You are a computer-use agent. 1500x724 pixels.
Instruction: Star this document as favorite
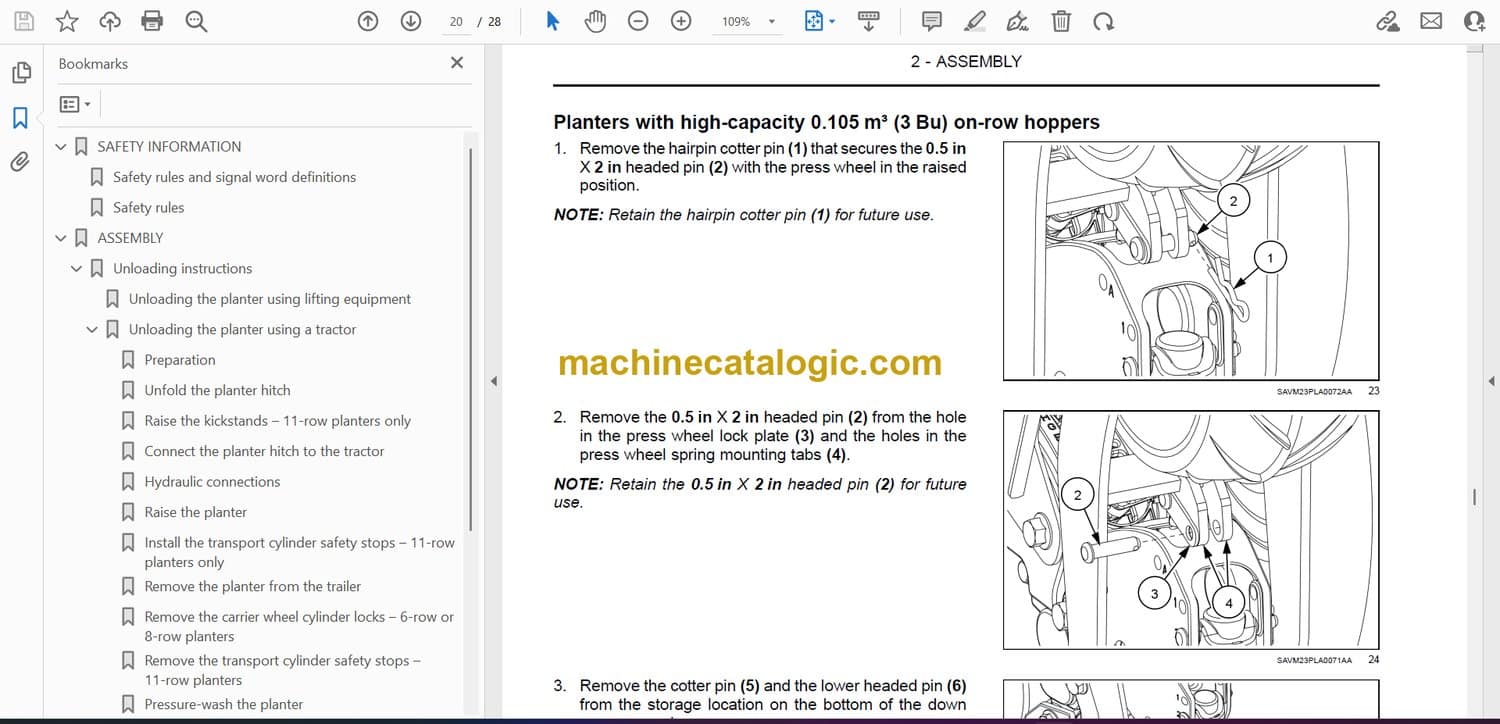pos(66,21)
